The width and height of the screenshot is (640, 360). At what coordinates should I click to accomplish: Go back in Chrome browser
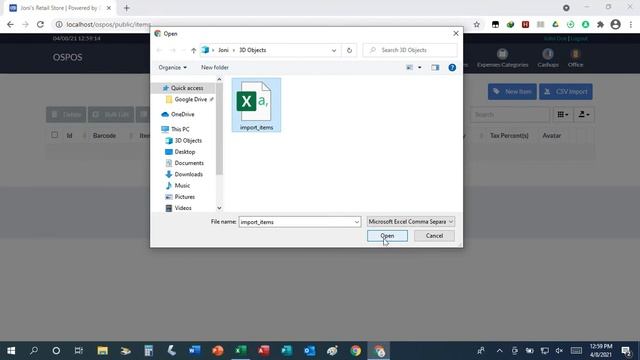tap(10, 24)
